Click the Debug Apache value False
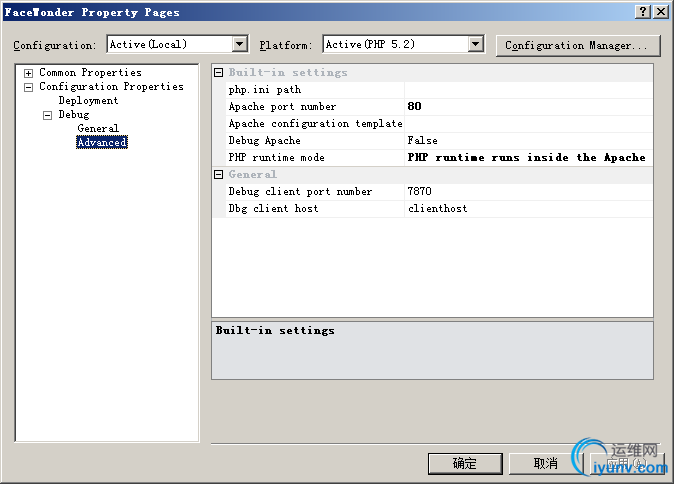This screenshot has width=674, height=484. coord(528,141)
